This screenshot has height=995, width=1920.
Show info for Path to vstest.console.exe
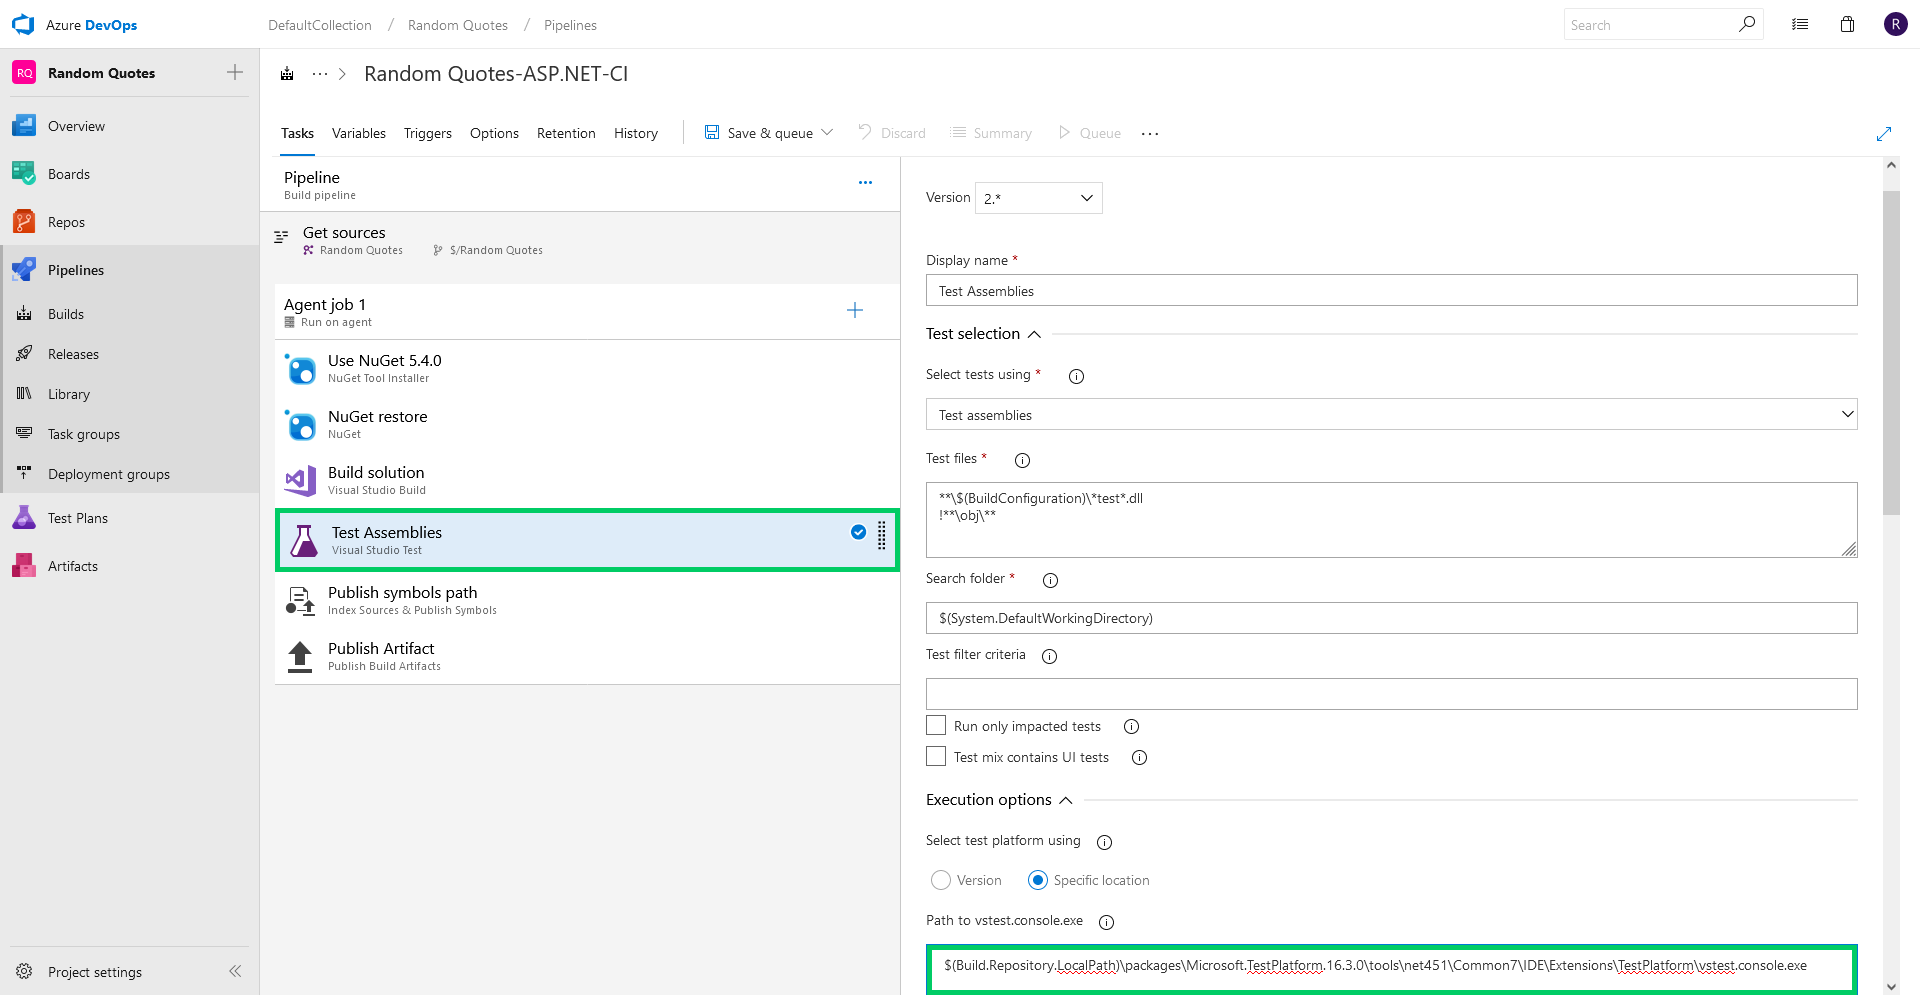[x=1106, y=922]
